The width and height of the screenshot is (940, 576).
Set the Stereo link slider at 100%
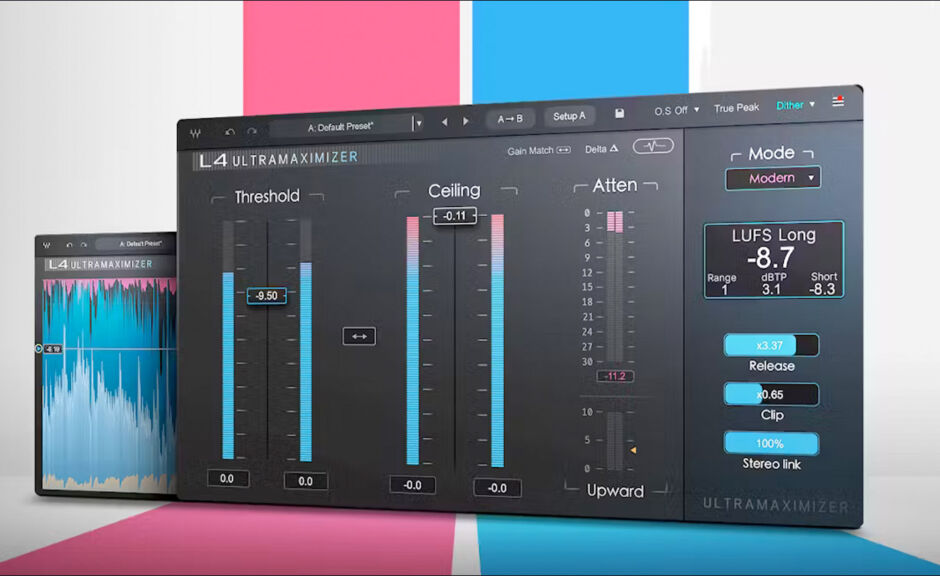(x=771, y=441)
